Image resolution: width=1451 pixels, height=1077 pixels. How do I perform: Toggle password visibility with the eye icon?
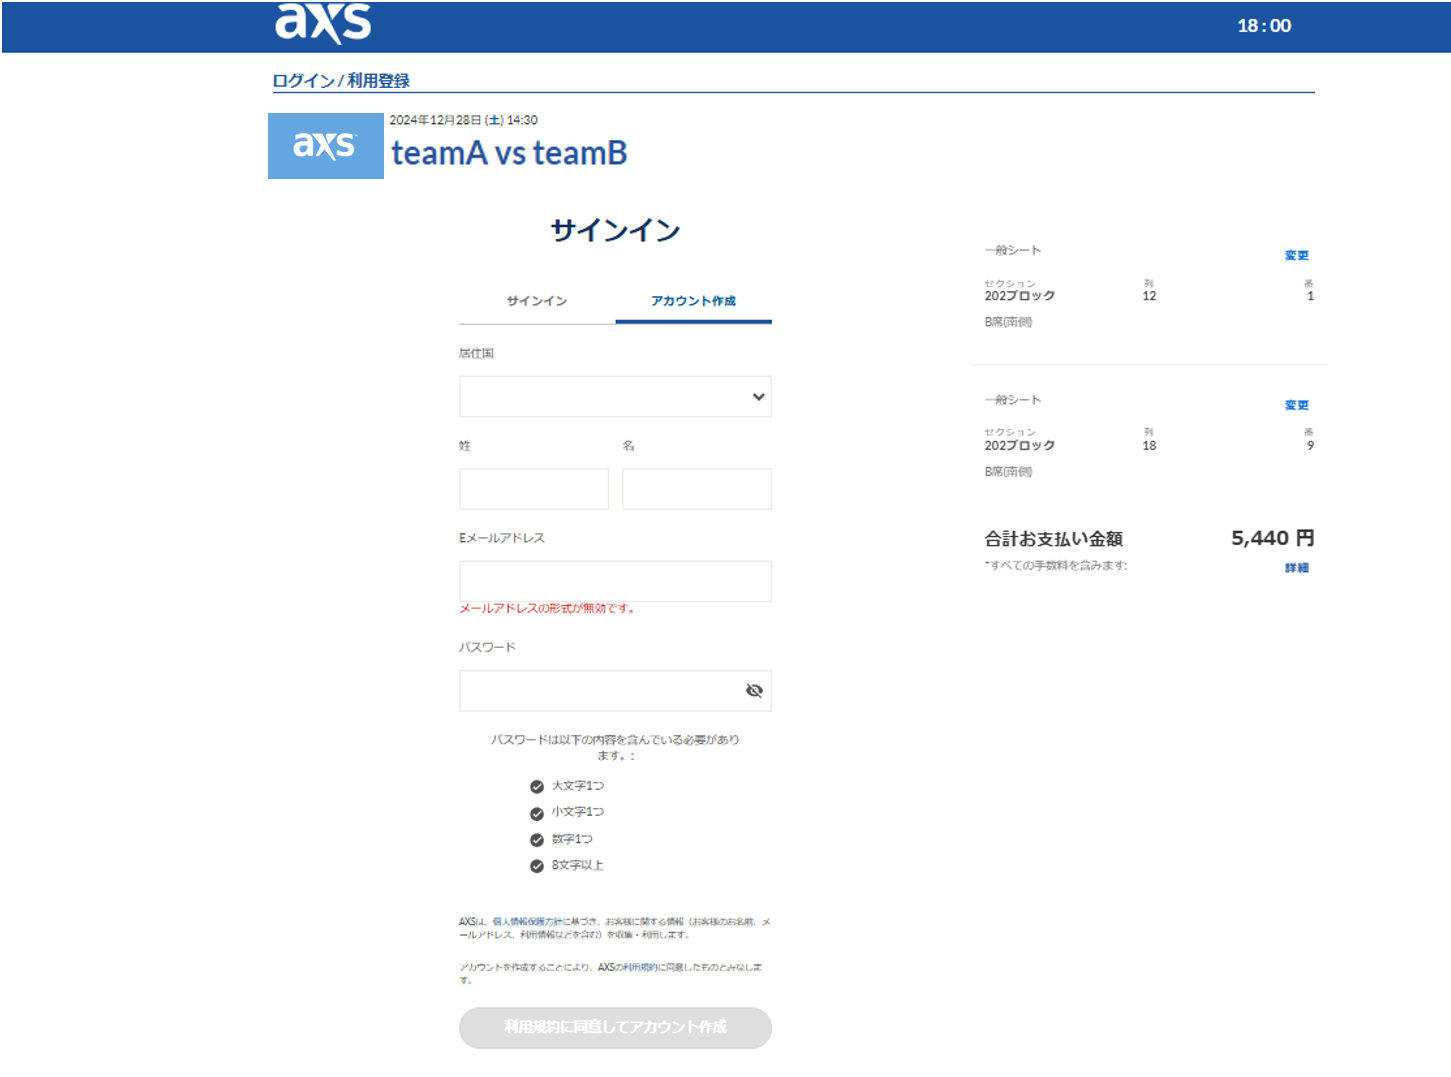point(754,691)
